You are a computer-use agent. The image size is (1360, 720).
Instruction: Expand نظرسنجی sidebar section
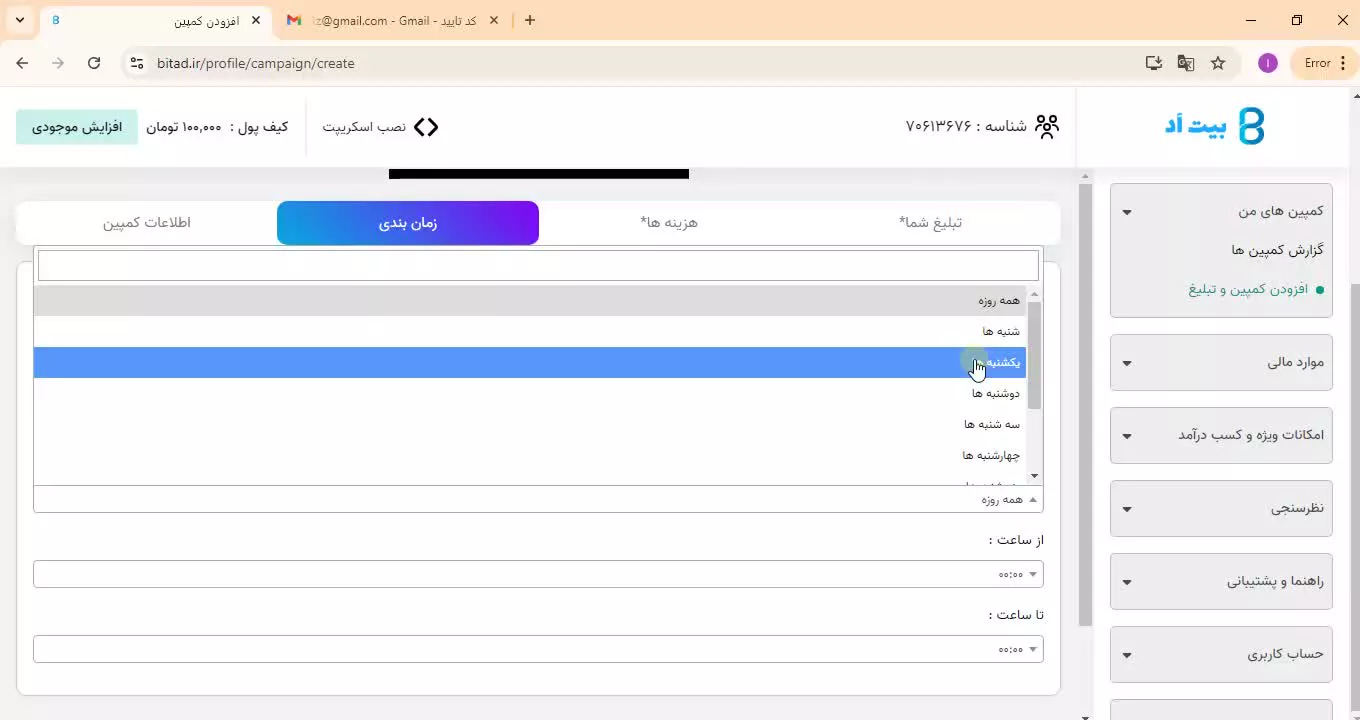point(1221,508)
